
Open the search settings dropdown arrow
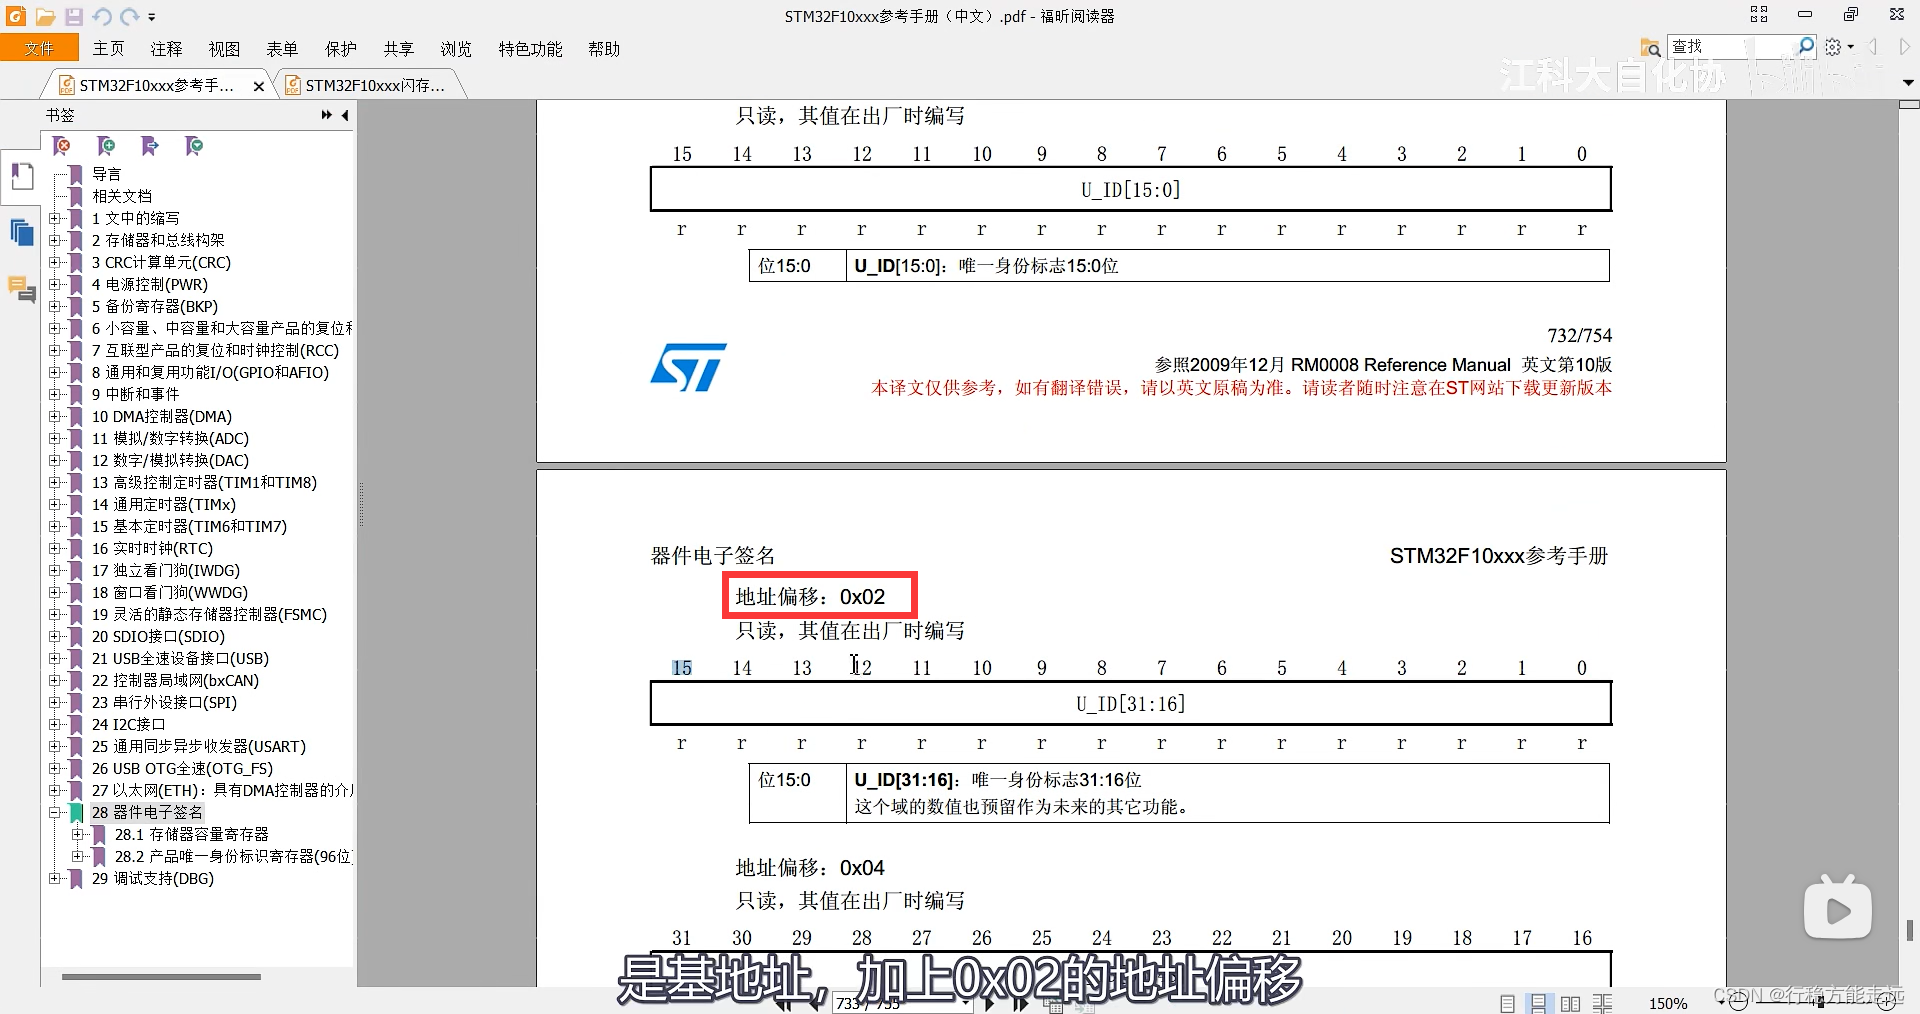[x=1851, y=47]
